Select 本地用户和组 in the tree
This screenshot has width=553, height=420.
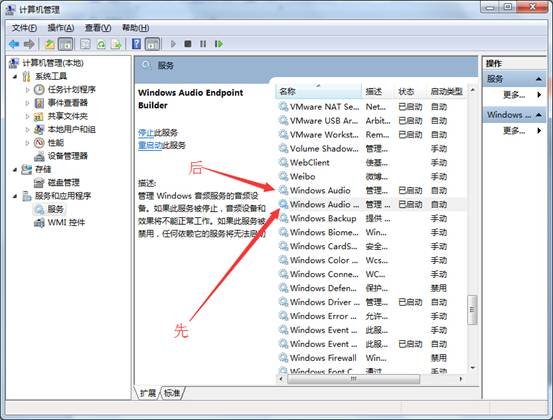72,129
